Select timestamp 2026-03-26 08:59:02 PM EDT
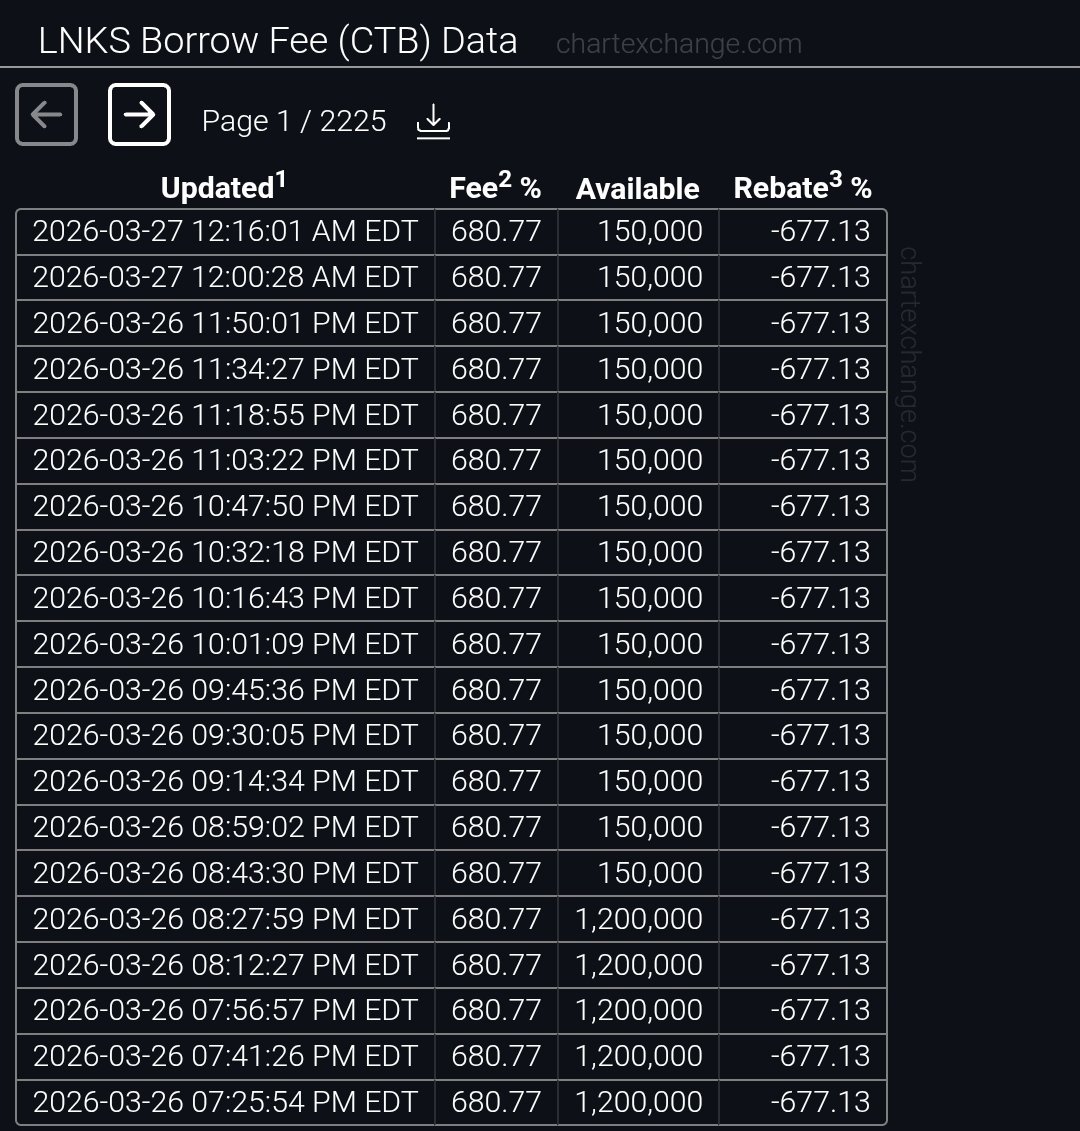 pos(225,827)
